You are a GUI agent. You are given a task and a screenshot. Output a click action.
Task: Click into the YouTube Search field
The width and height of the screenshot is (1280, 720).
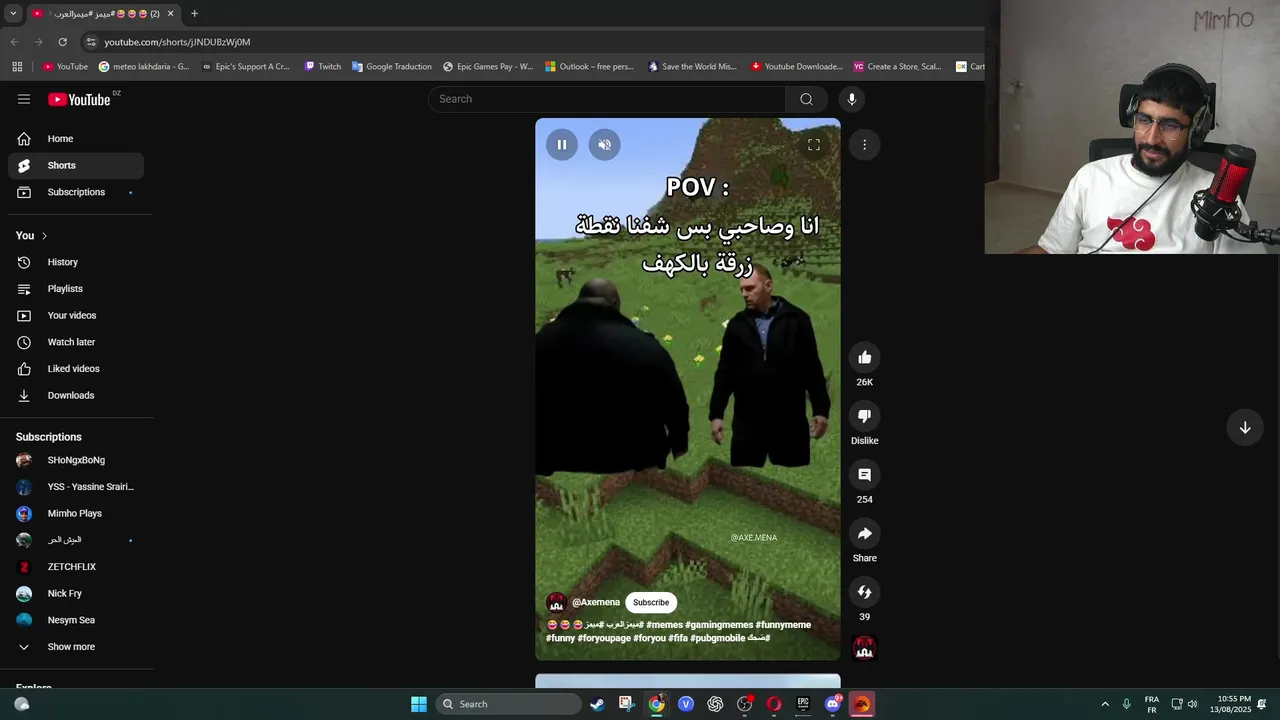point(607,99)
